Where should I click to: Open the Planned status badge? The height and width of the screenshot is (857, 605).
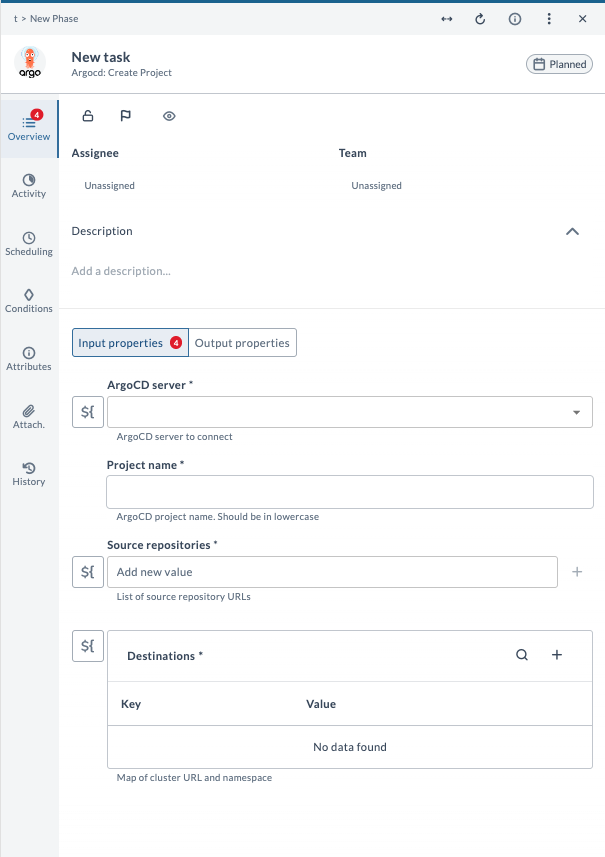559,64
